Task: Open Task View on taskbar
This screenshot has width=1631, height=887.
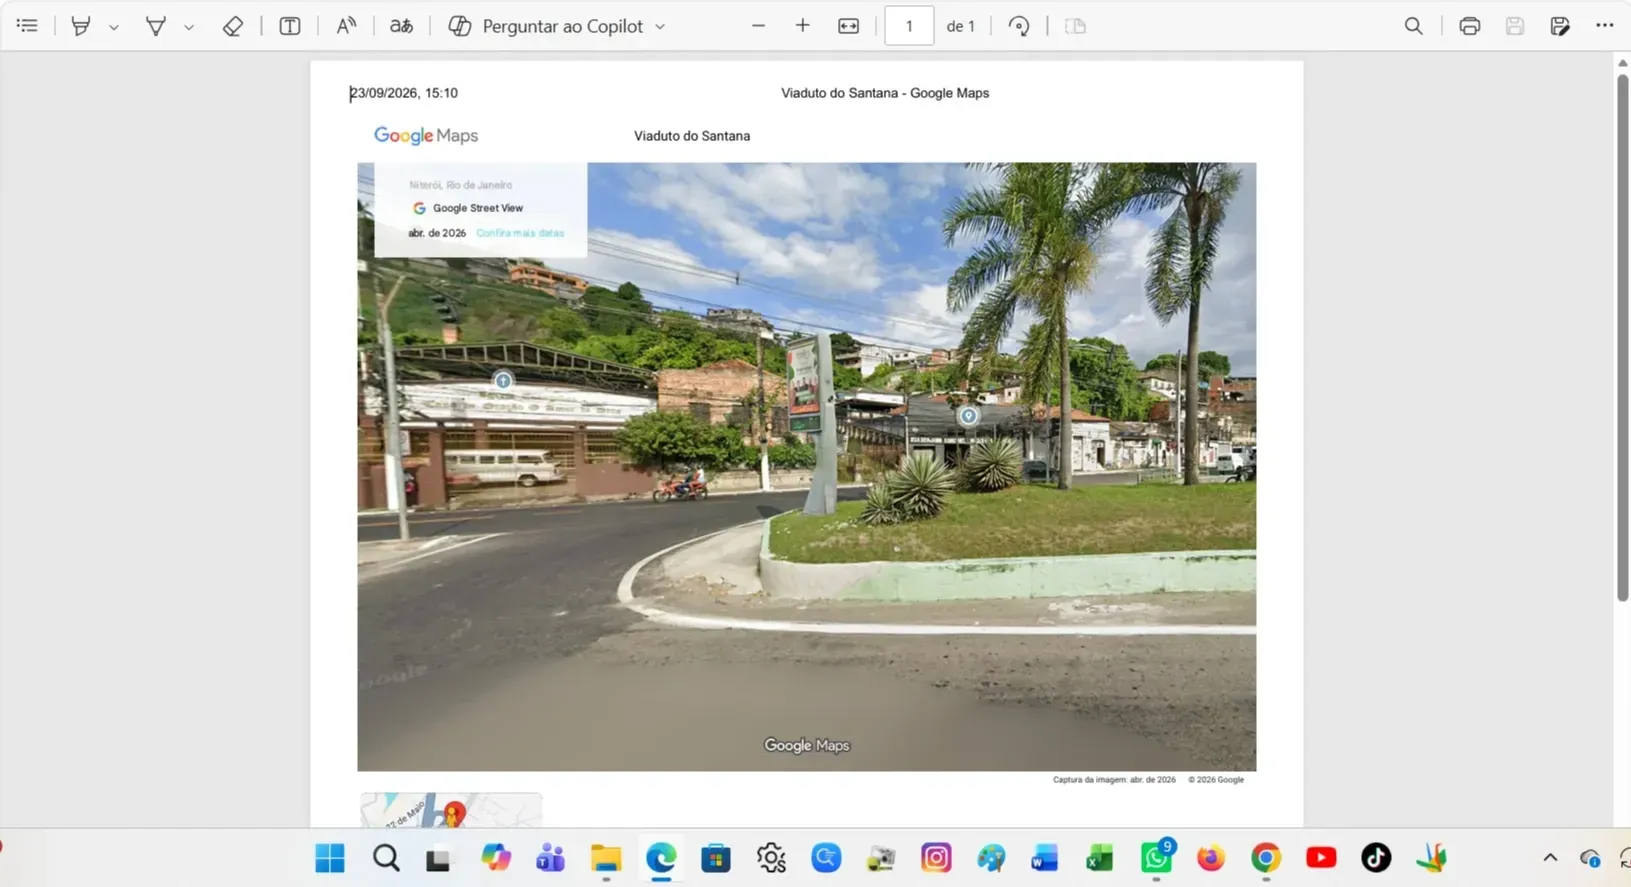Action: [x=438, y=859]
